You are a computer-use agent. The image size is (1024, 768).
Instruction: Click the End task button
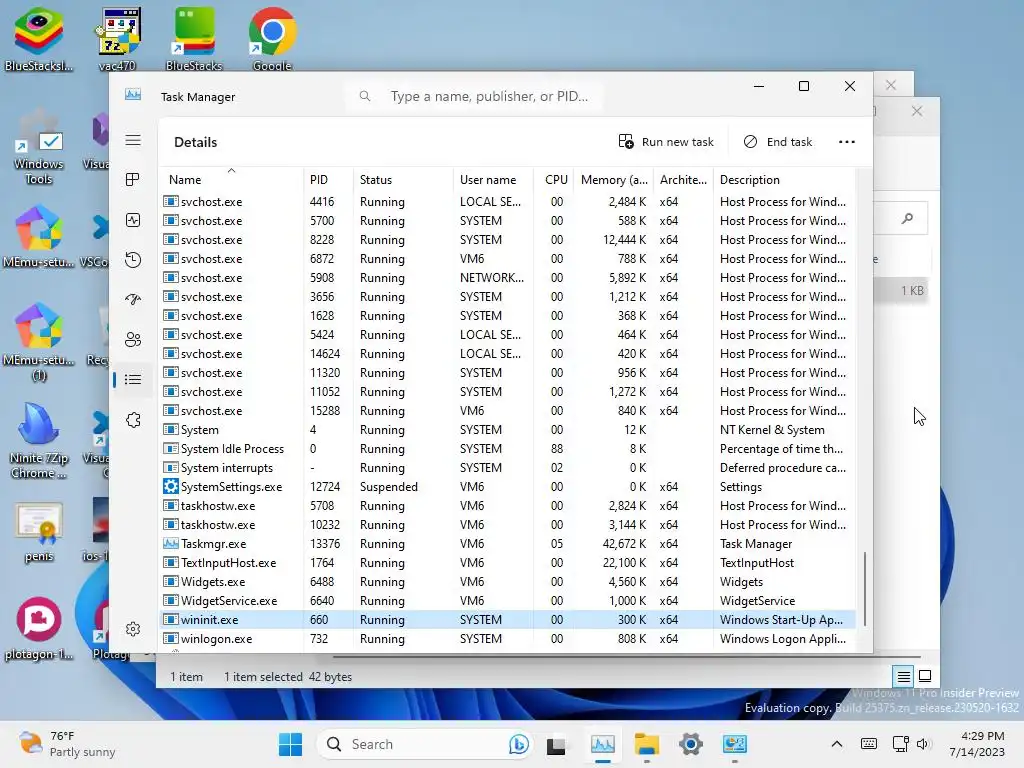(778, 142)
